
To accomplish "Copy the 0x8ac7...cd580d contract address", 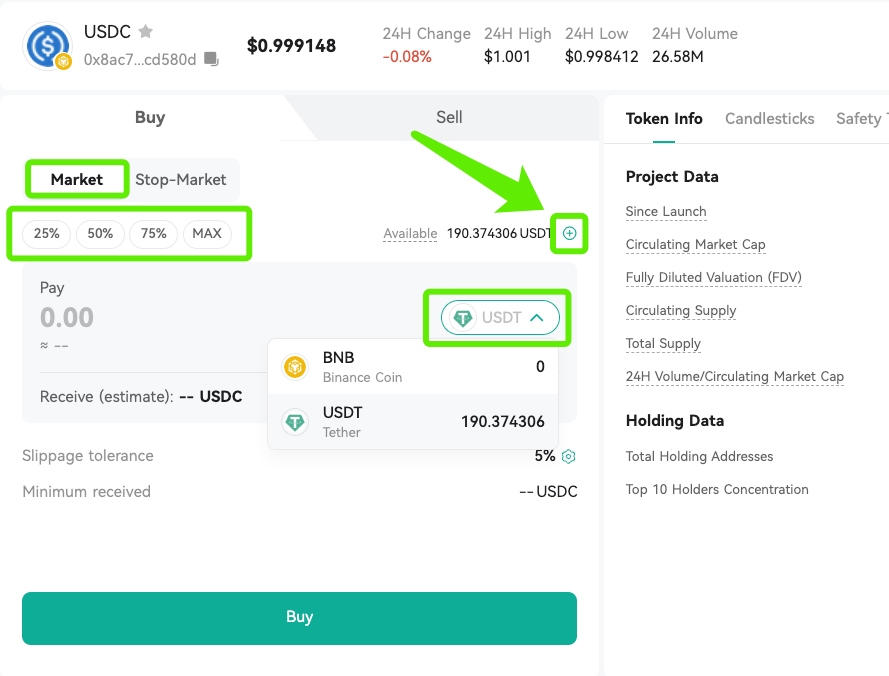I will click(x=211, y=59).
